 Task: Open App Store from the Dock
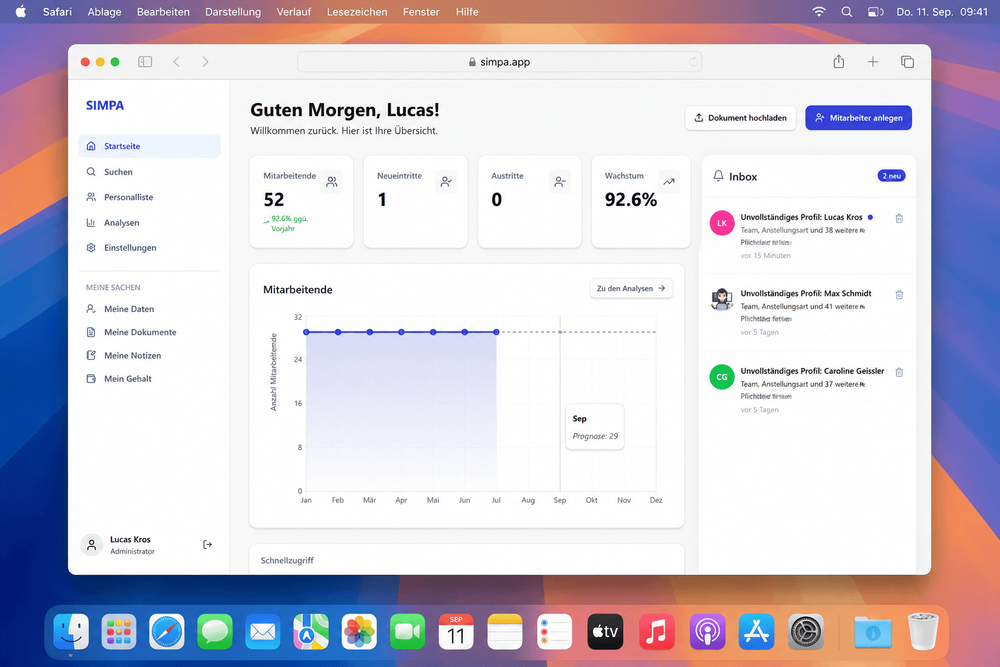[x=756, y=632]
